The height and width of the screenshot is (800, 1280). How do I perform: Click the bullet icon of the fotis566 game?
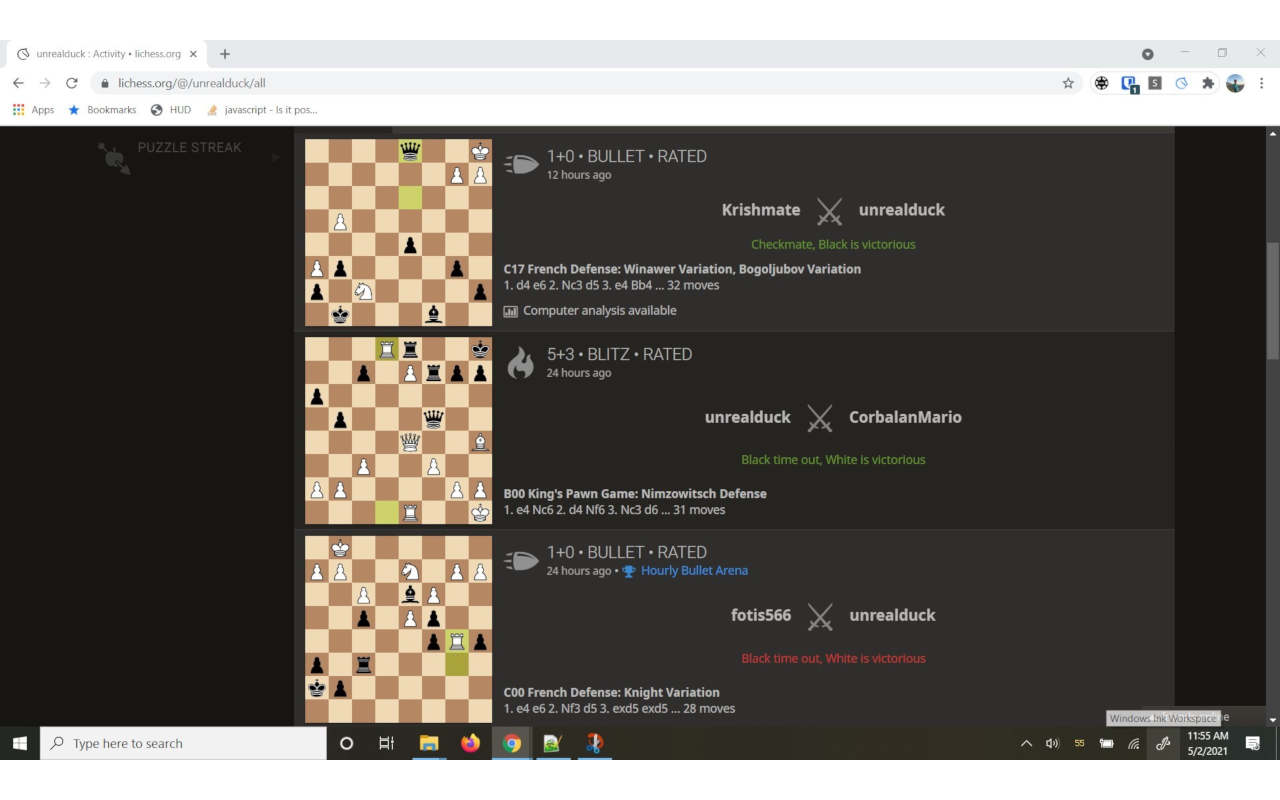[x=521, y=560]
